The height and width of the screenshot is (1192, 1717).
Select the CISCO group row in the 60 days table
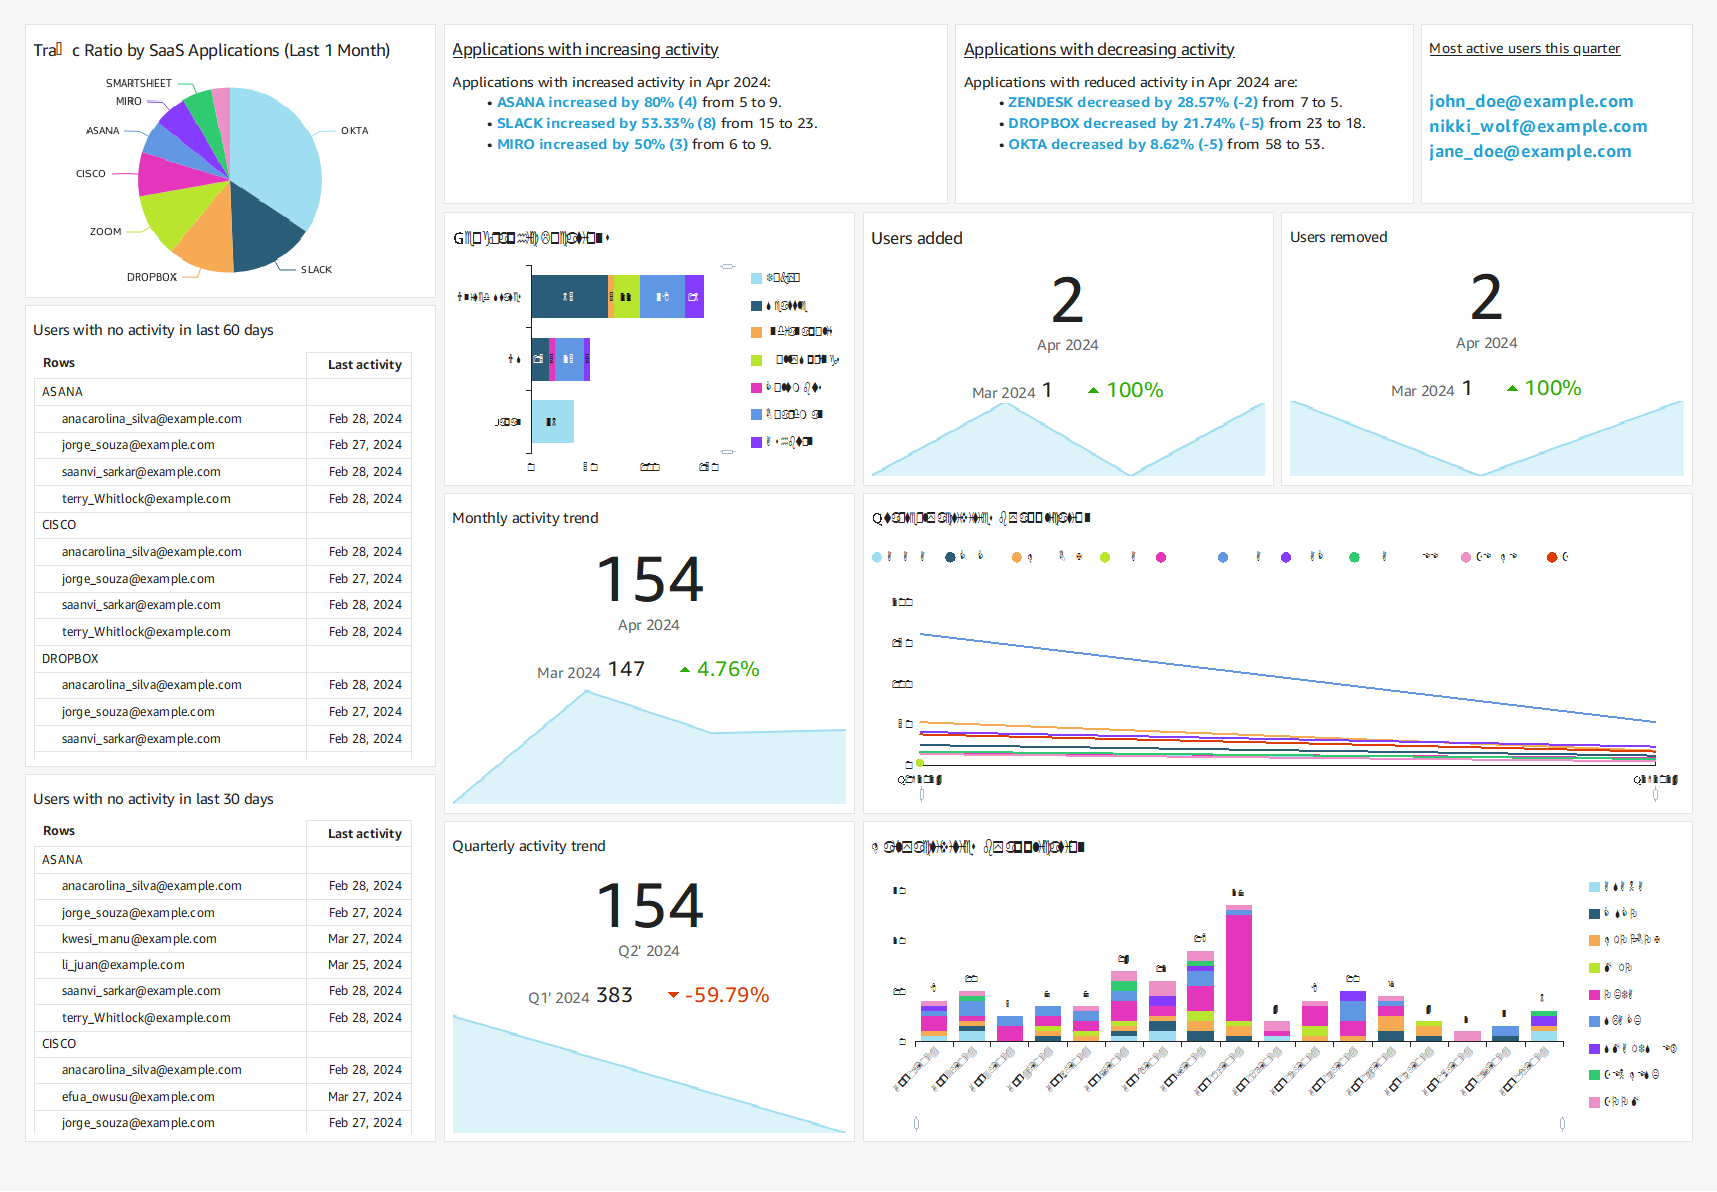pyautogui.click(x=222, y=525)
